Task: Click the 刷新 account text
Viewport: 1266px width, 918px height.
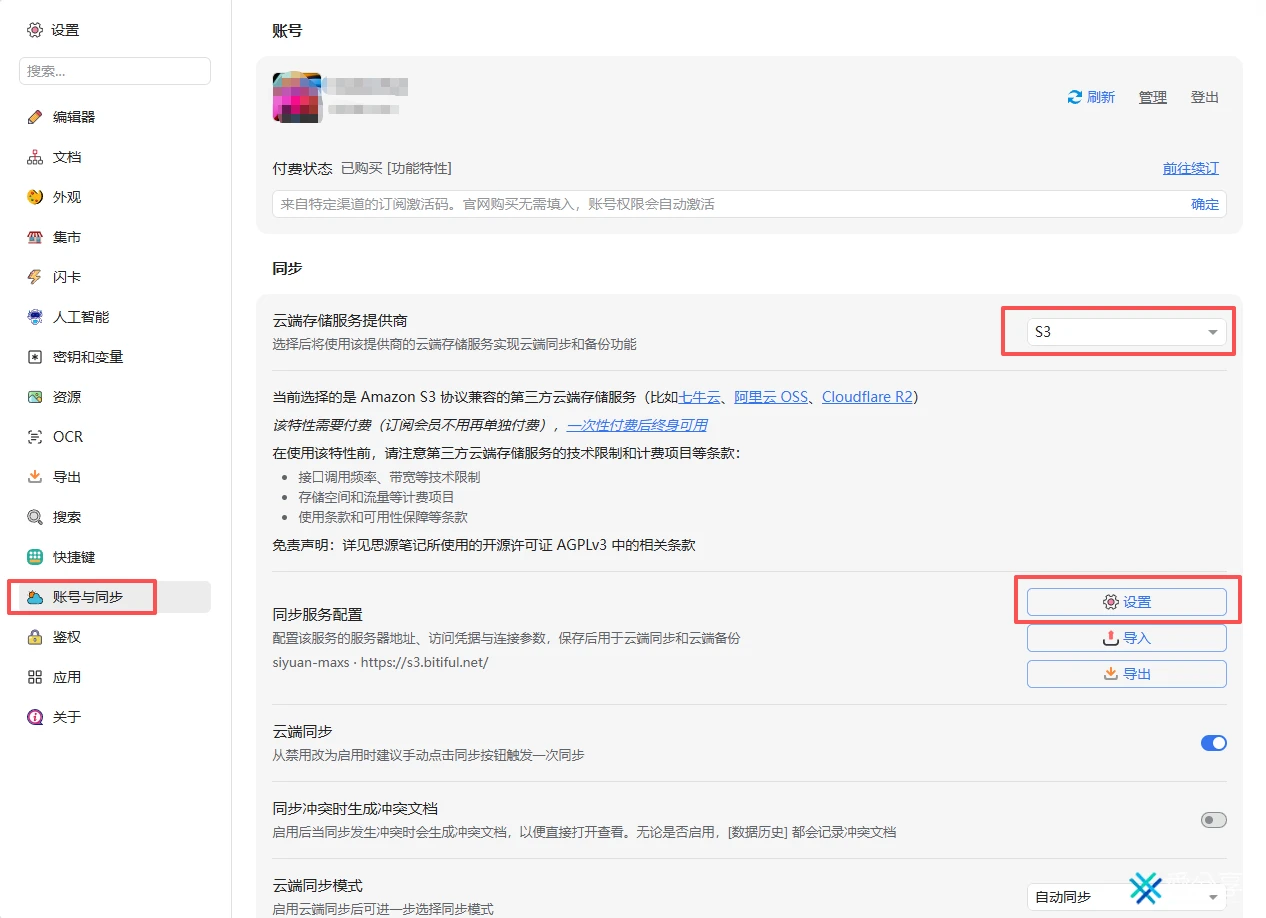Action: click(1101, 97)
